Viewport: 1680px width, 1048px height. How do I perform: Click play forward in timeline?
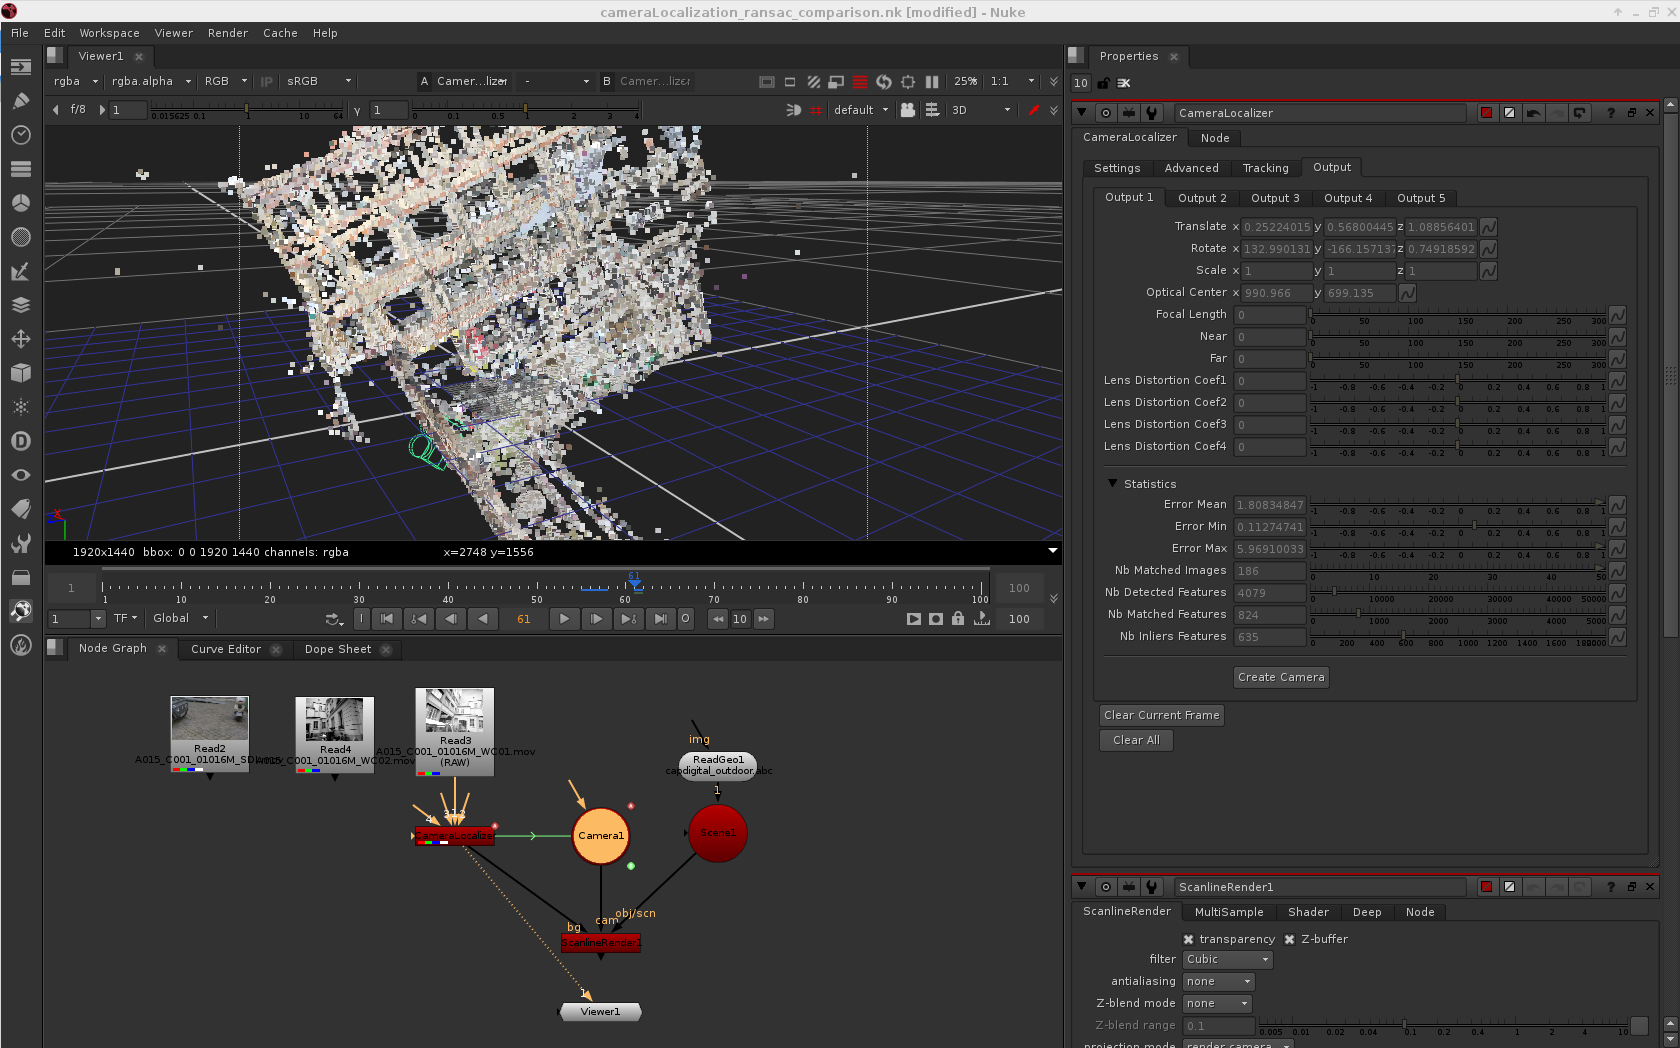click(x=564, y=619)
